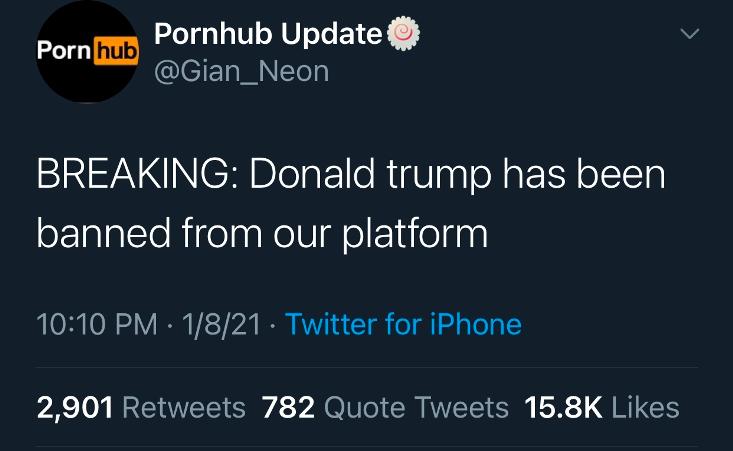Screen dimensions: 733x451
Task: Click the word "BREAKING:" in the tweet
Action: 139,174
